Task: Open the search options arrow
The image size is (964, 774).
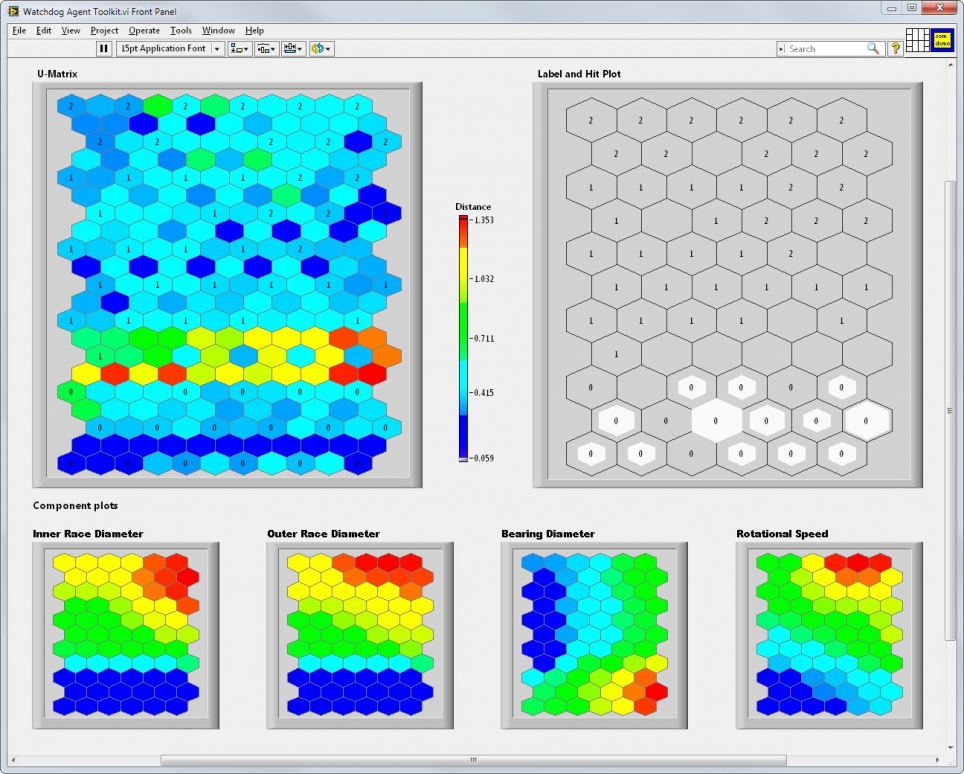Action: 781,48
